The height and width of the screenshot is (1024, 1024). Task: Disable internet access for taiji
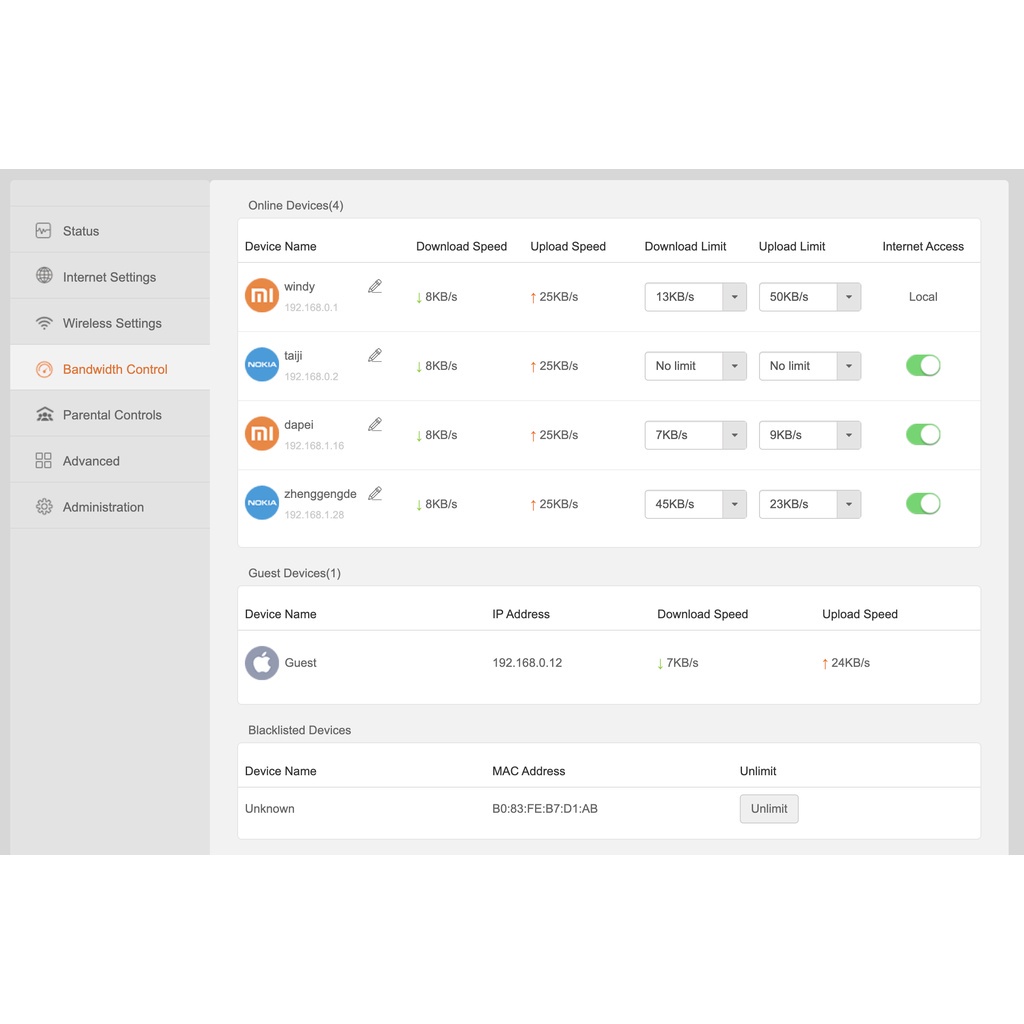(923, 366)
